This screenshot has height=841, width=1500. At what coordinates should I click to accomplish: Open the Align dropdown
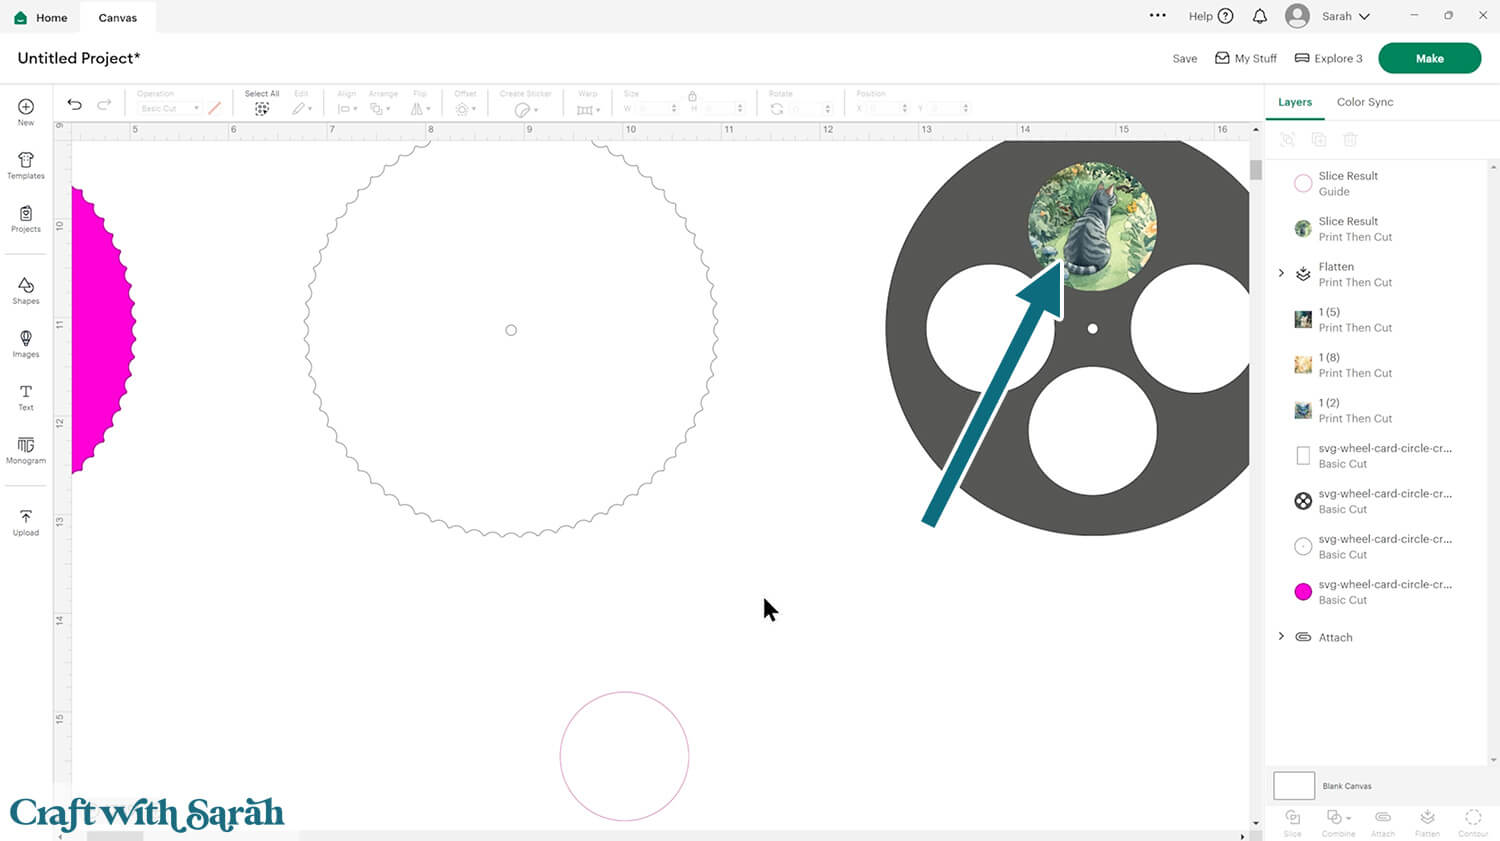click(x=346, y=108)
